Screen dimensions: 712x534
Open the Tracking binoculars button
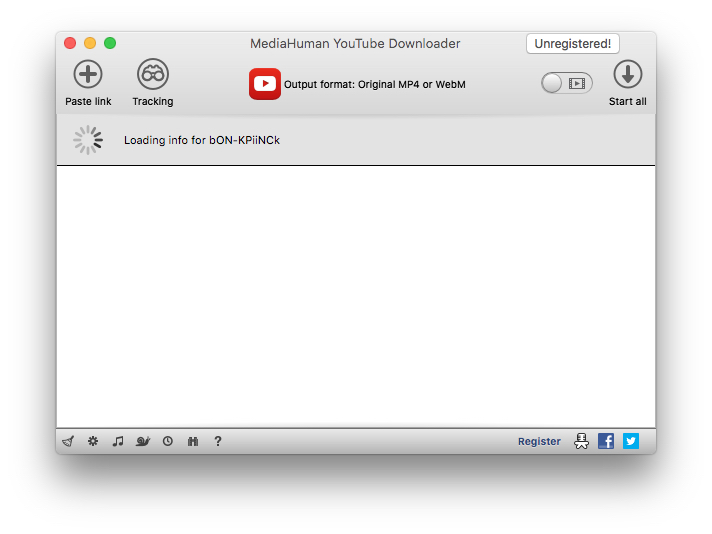tap(153, 74)
